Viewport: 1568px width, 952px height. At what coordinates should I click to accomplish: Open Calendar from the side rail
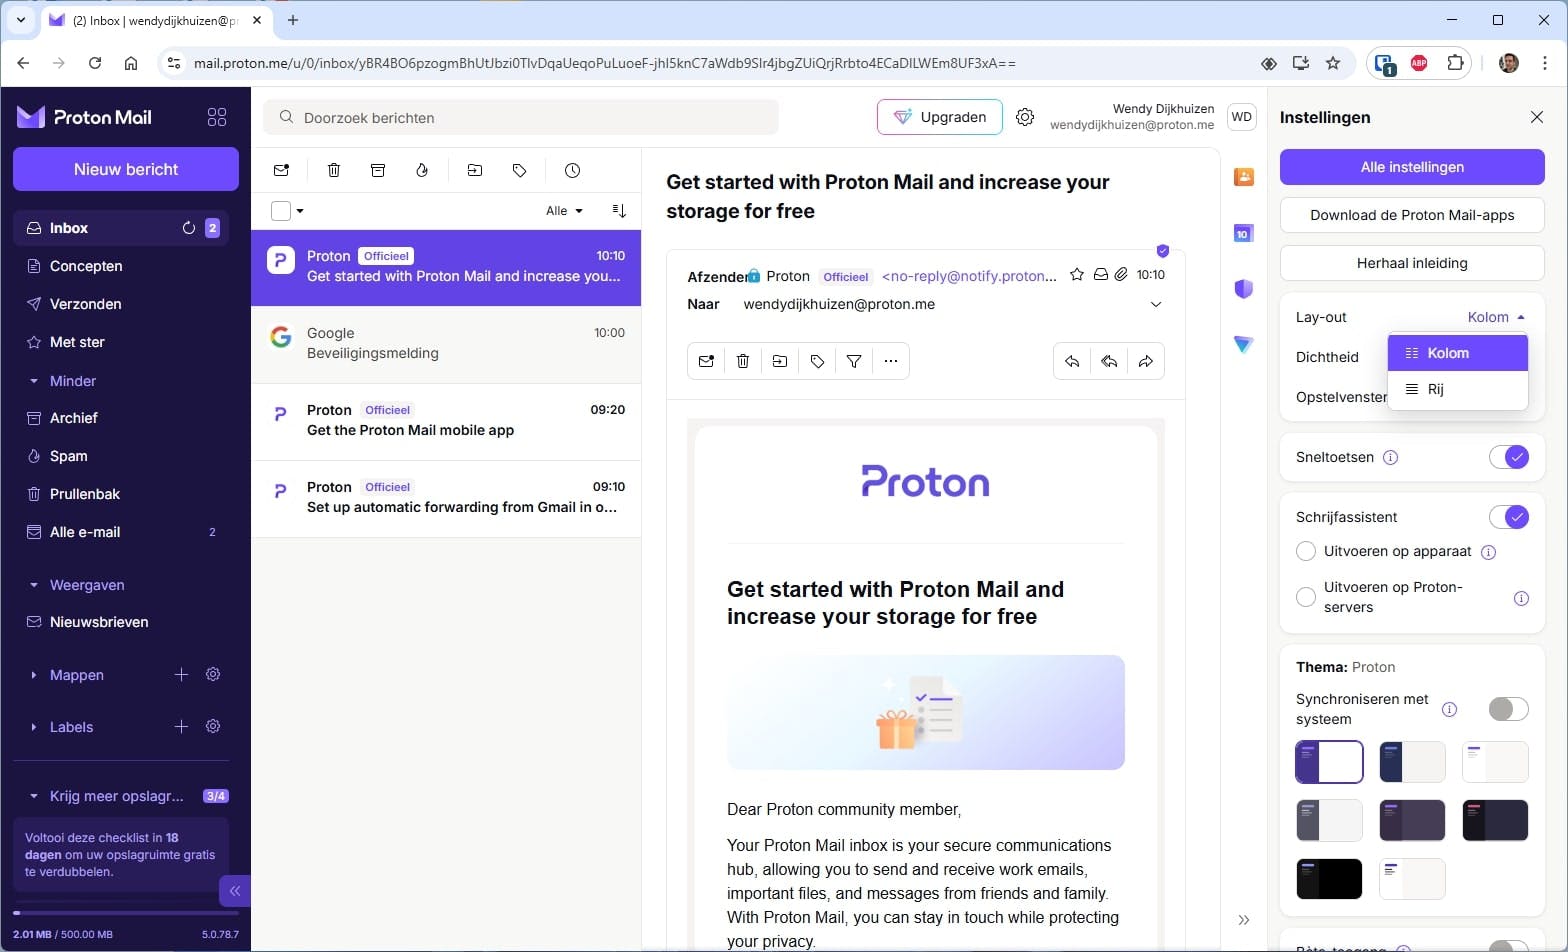(x=1244, y=234)
